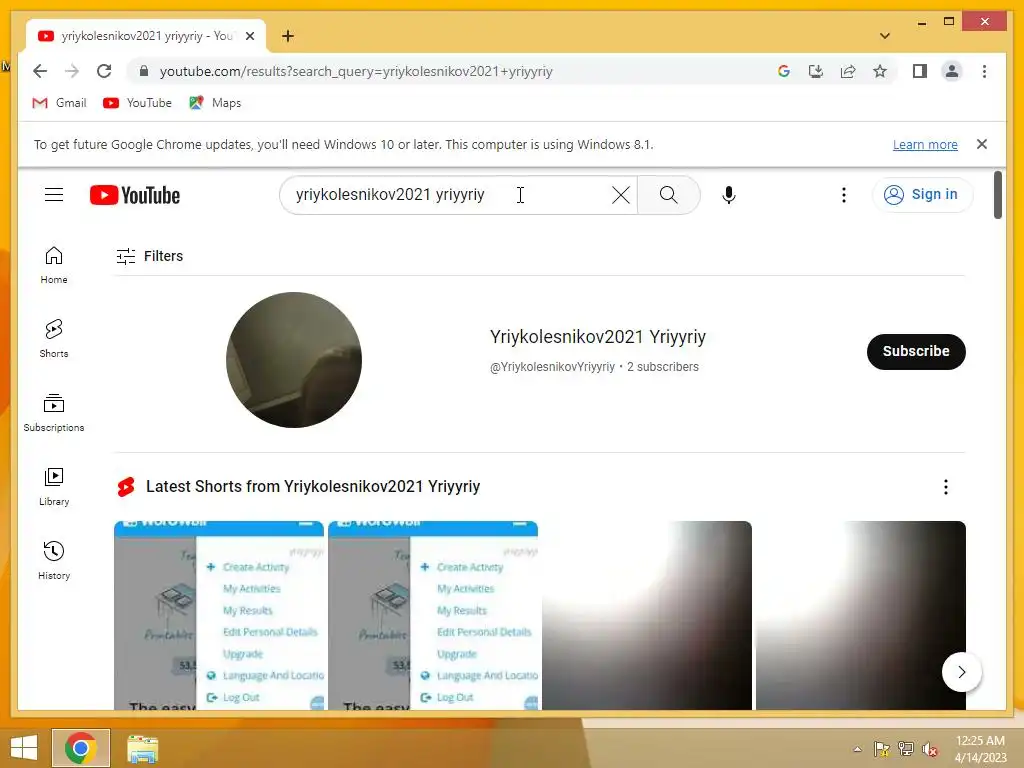Reload the page
The image size is (1024, 768).
coord(104,71)
